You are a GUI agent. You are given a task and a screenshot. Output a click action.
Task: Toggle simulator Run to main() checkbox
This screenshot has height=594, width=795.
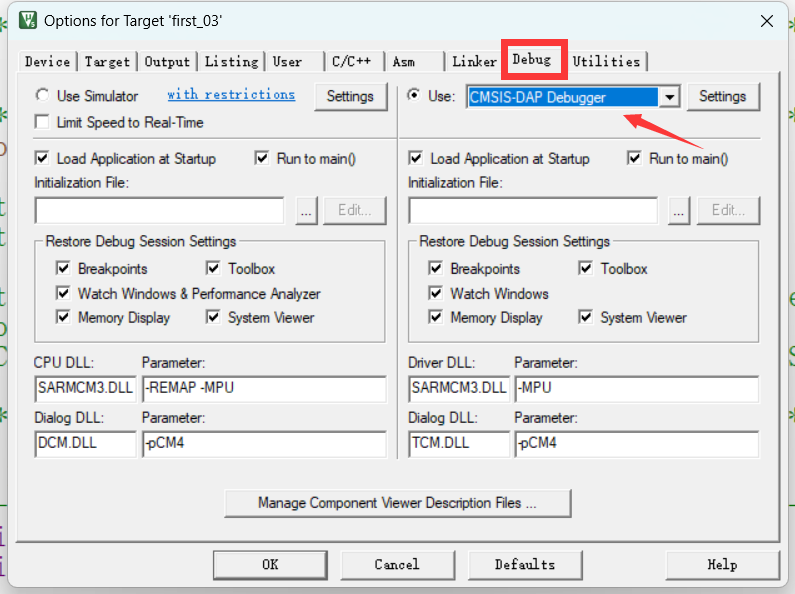pos(262,158)
